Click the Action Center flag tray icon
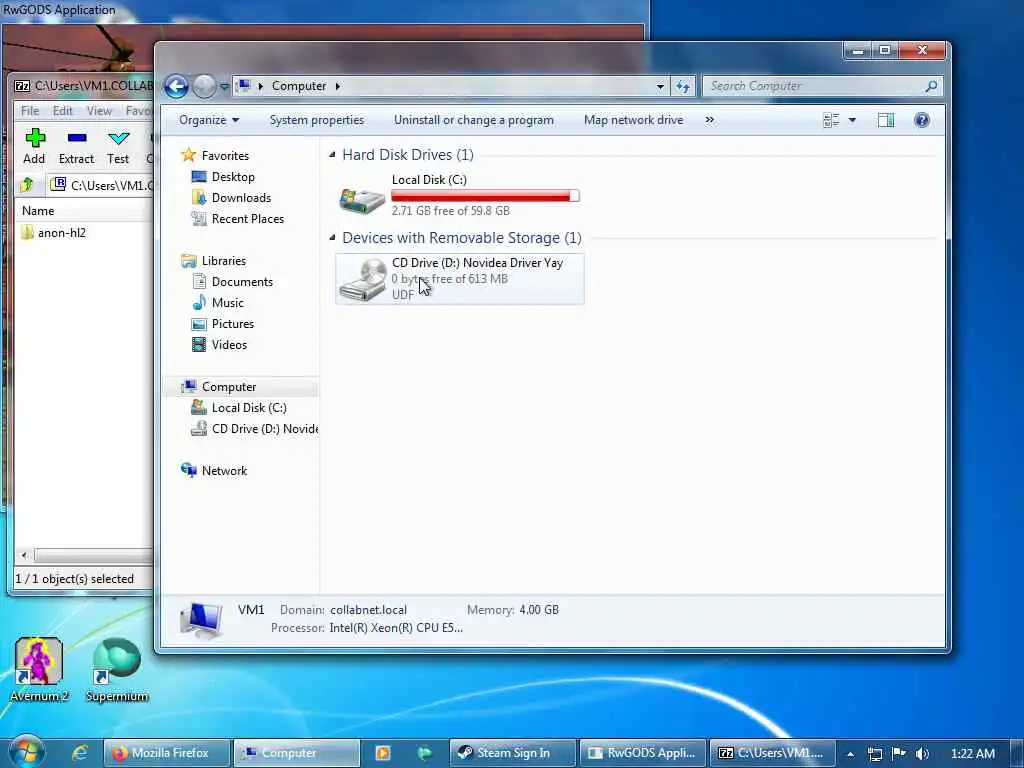Screen dimensions: 1024x768 898,754
